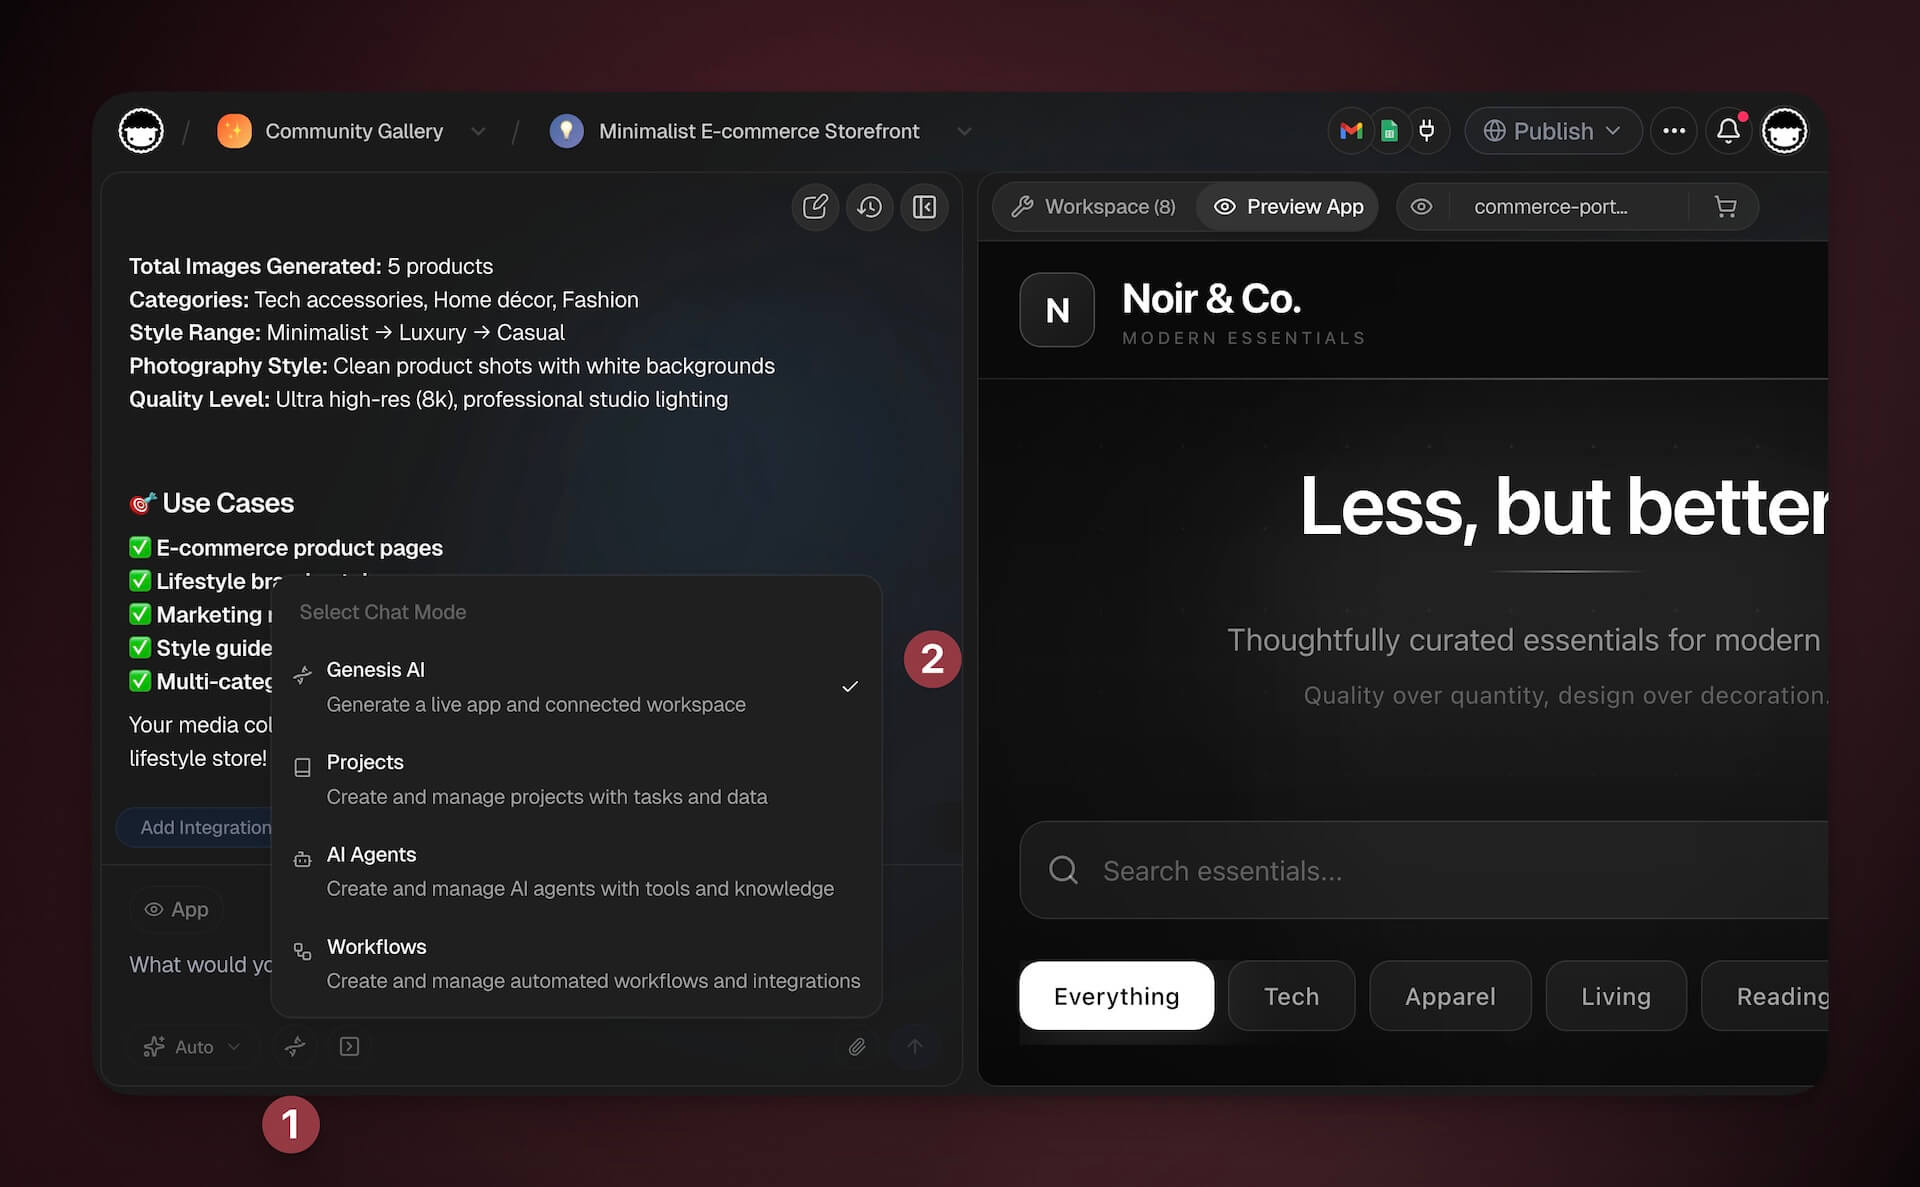Switch to the Workspace (8) tab

1094,207
